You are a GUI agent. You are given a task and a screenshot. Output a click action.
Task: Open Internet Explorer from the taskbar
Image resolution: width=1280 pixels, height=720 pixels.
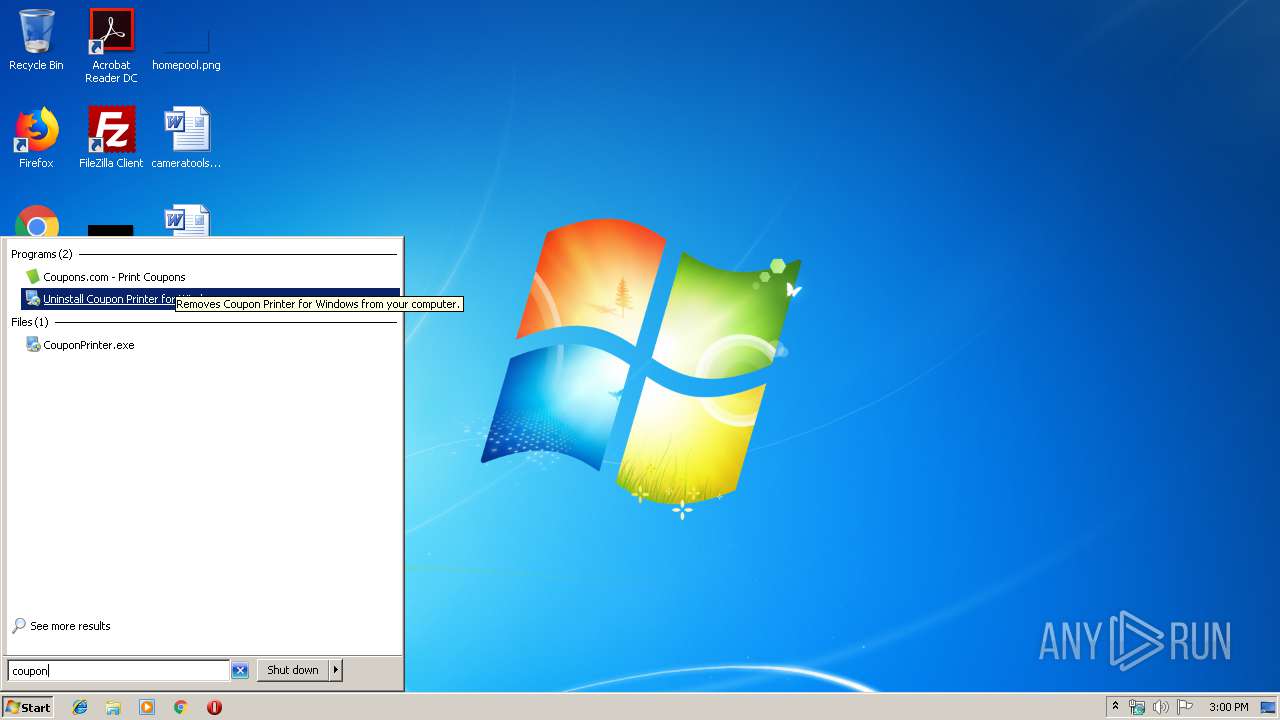80,707
